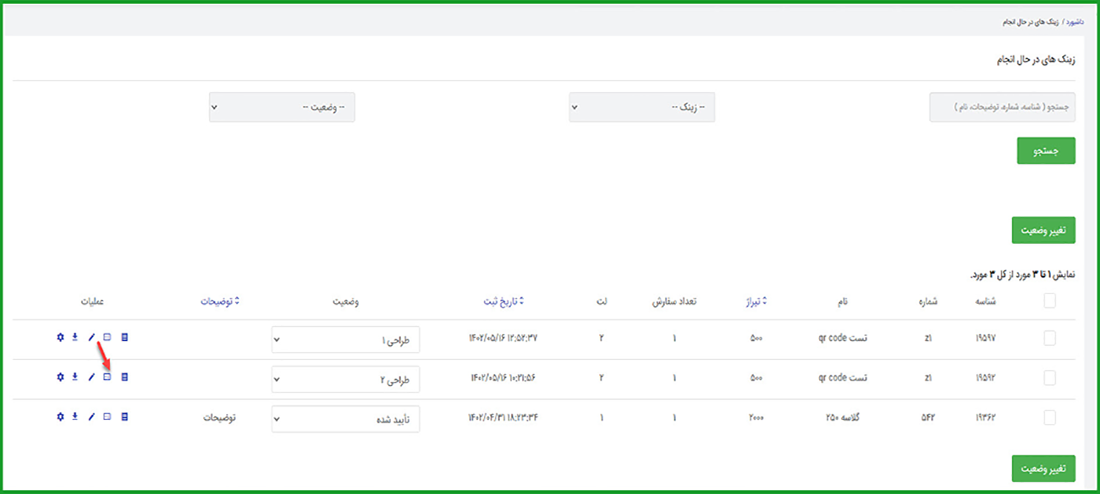This screenshot has height=494, width=1100.
Task: Open gear settings for row 19597
Action: (60, 338)
